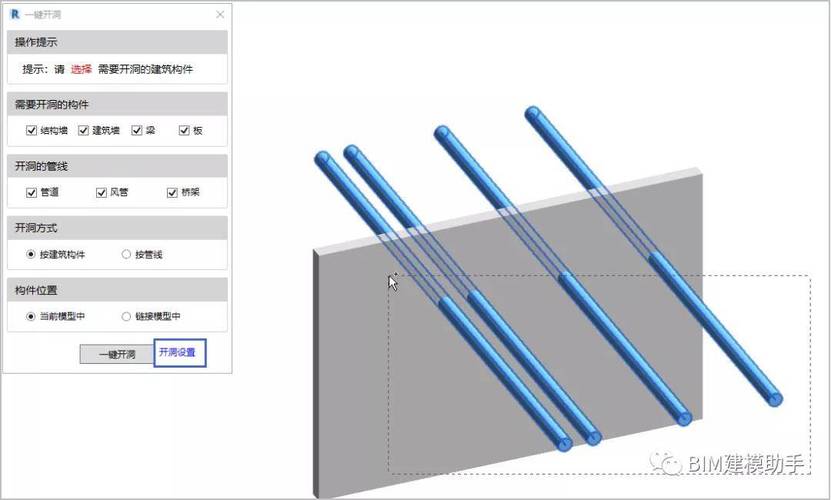This screenshot has height=500, width=831.
Task: Select the 按建筑构件 radio option
Action: 31,255
